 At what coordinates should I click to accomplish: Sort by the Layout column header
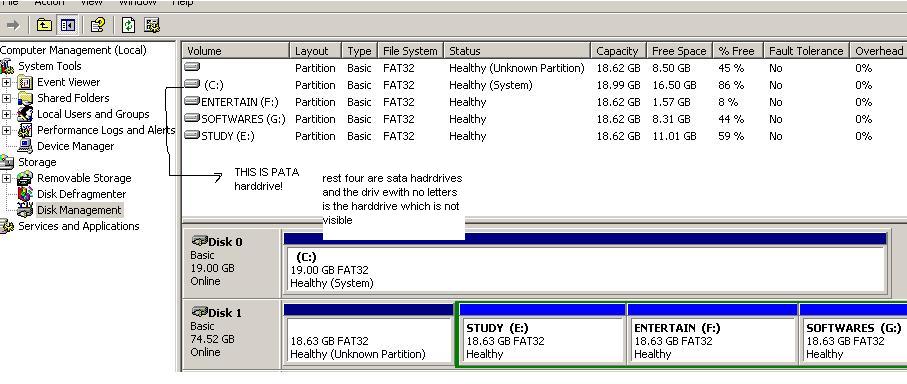315,51
